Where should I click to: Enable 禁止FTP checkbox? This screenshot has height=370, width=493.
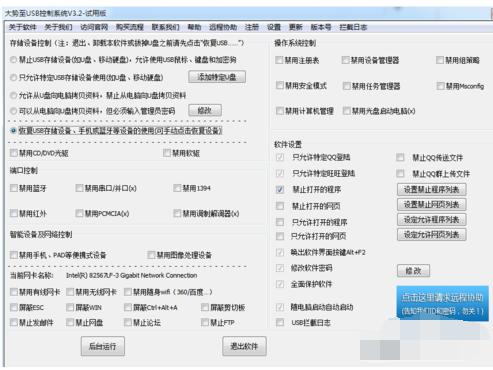click(205, 322)
